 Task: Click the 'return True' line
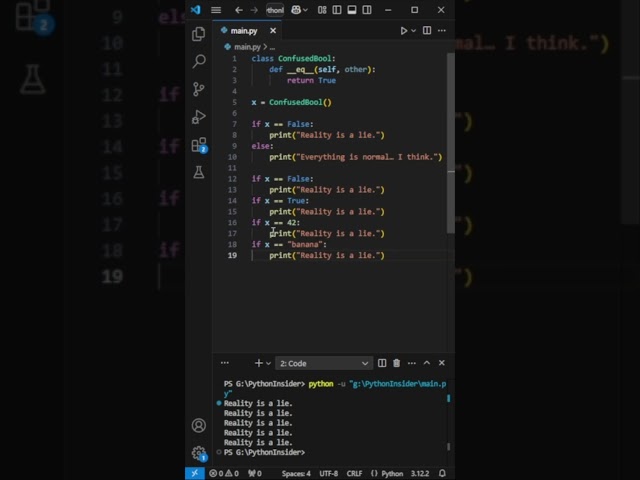pyautogui.click(x=311, y=80)
